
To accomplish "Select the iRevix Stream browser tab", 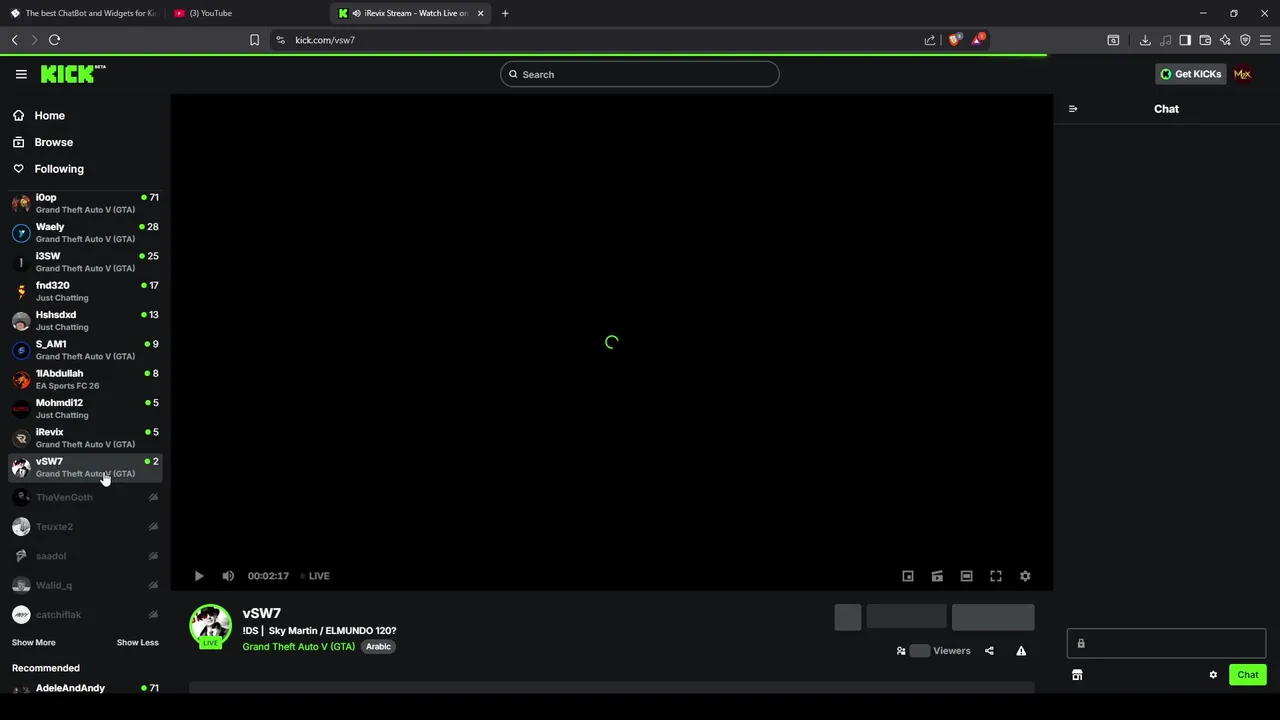I will (x=410, y=13).
